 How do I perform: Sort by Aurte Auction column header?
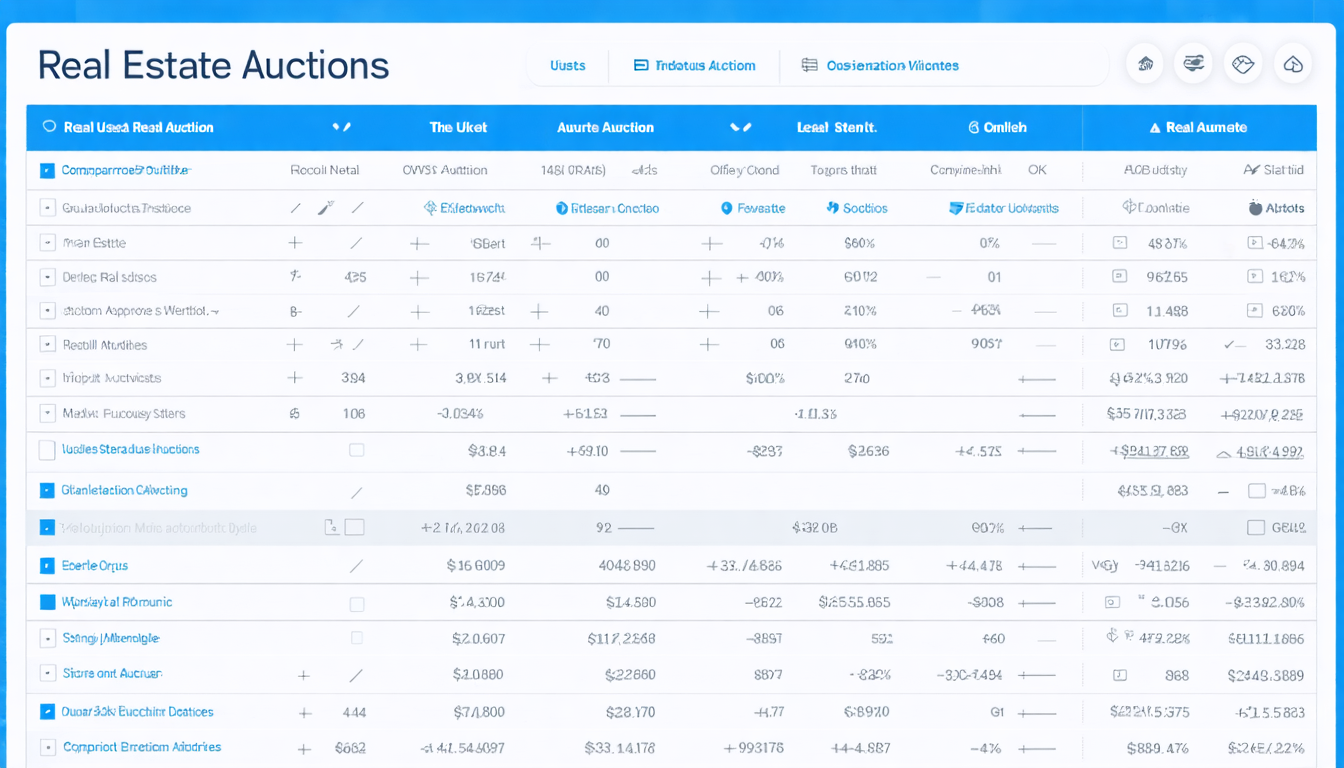(x=605, y=127)
